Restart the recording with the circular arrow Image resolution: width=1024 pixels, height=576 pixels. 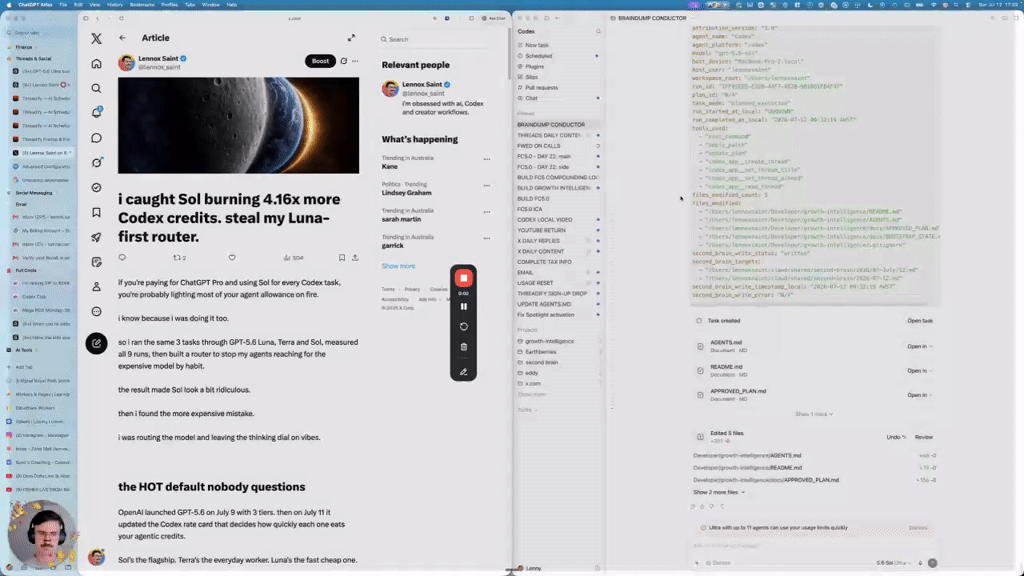coord(464,327)
